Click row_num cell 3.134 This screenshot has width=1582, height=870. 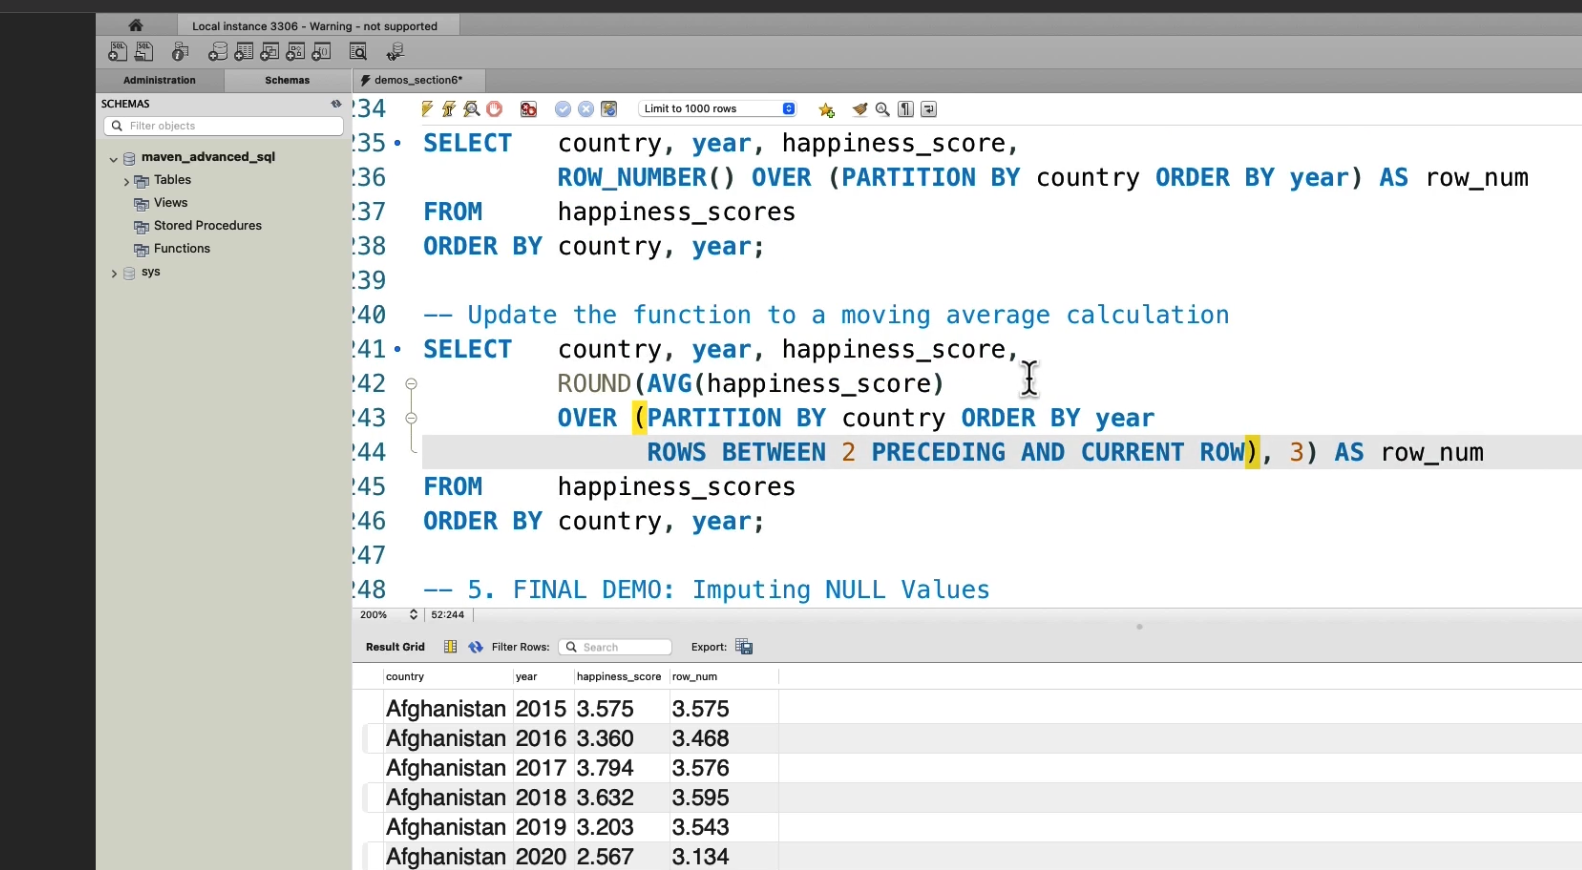724,857
